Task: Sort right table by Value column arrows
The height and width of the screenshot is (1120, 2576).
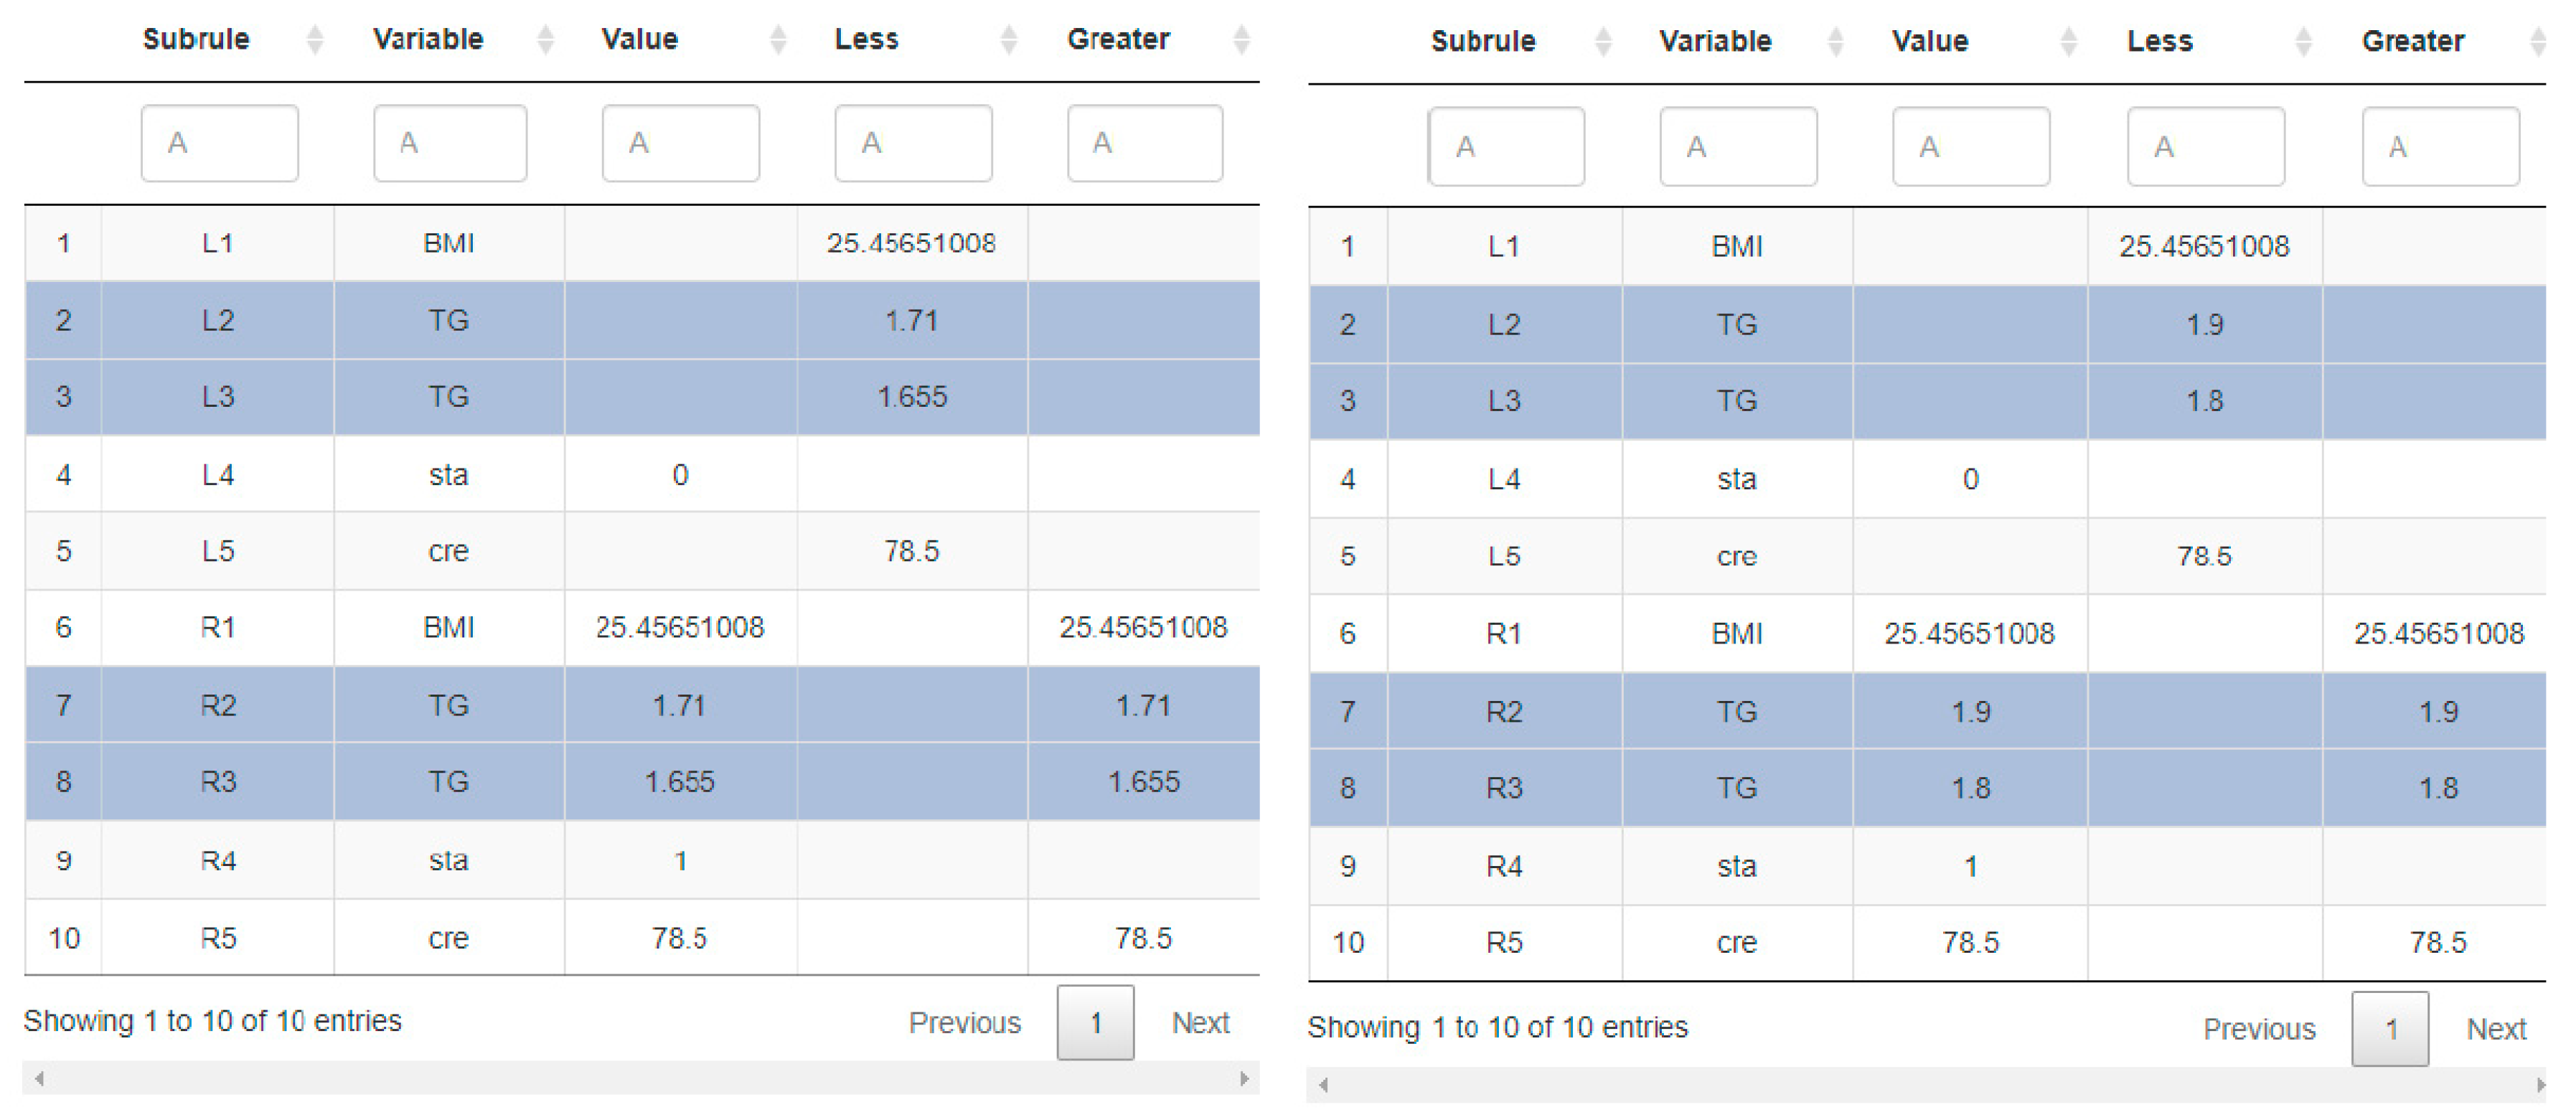Action: (x=2070, y=42)
